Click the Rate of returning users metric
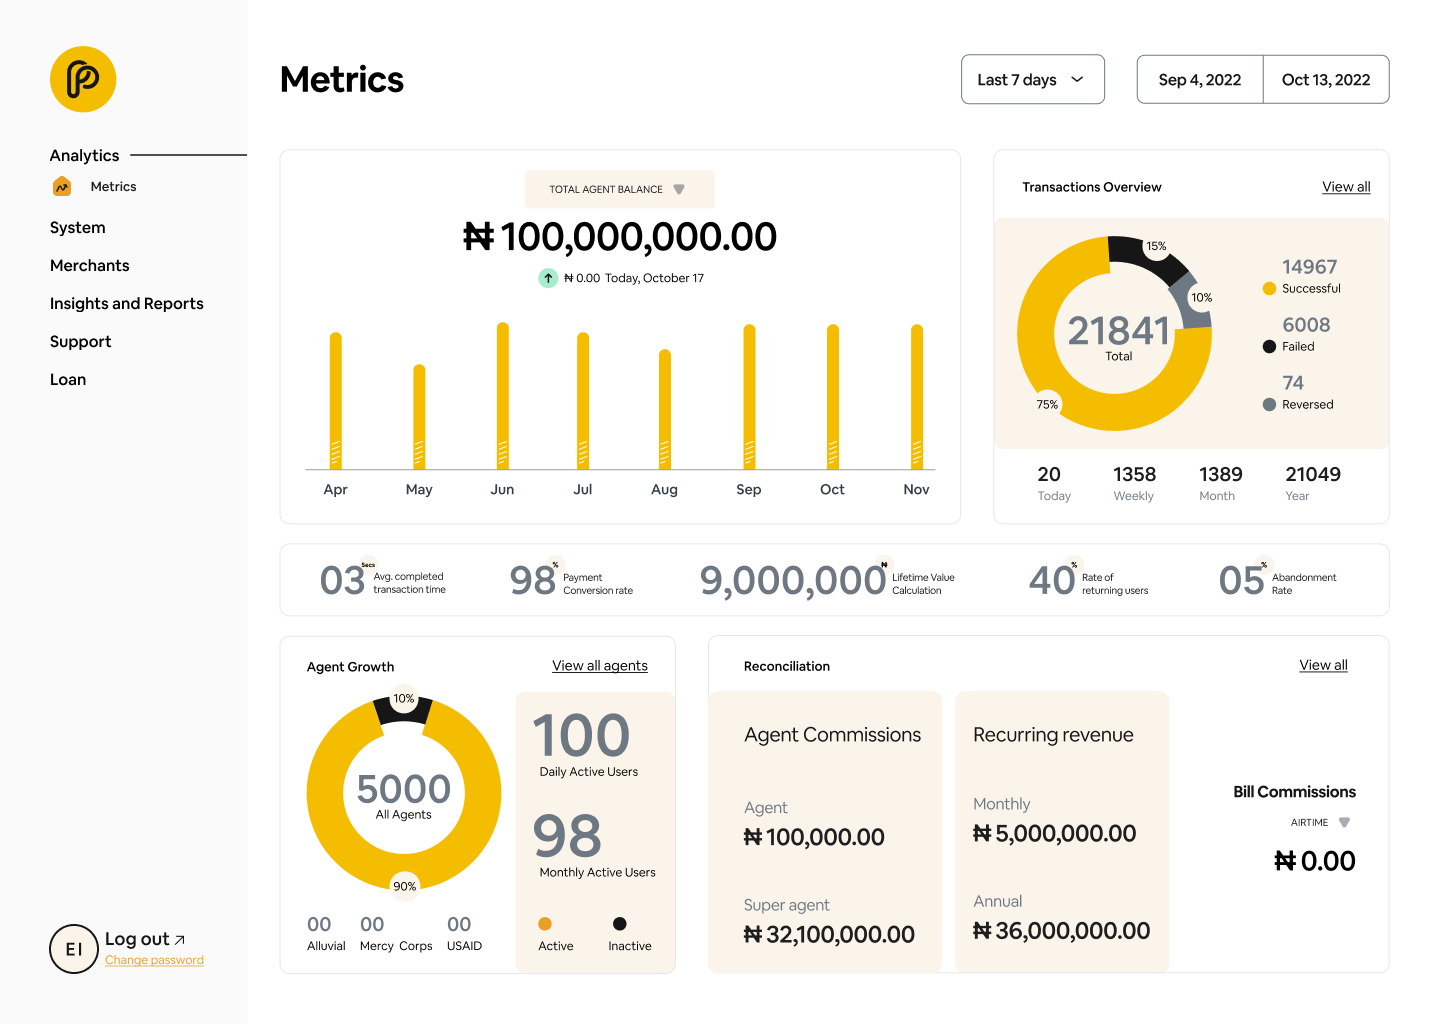This screenshot has width=1440, height=1024. pos(1089,580)
